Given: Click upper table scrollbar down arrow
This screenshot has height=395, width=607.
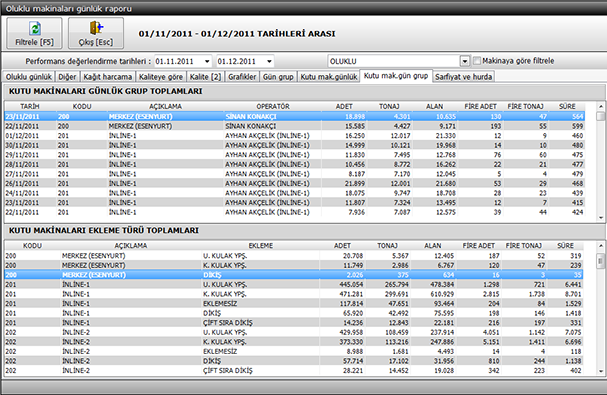Looking at the screenshot, I should point(600,218).
